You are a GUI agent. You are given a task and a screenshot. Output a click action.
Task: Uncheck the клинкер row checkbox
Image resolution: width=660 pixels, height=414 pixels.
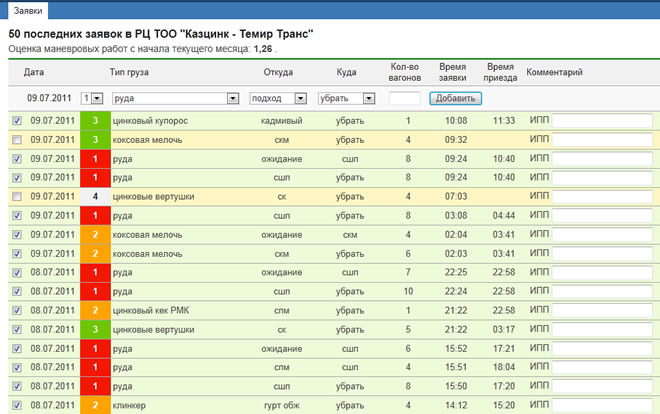[x=17, y=405]
